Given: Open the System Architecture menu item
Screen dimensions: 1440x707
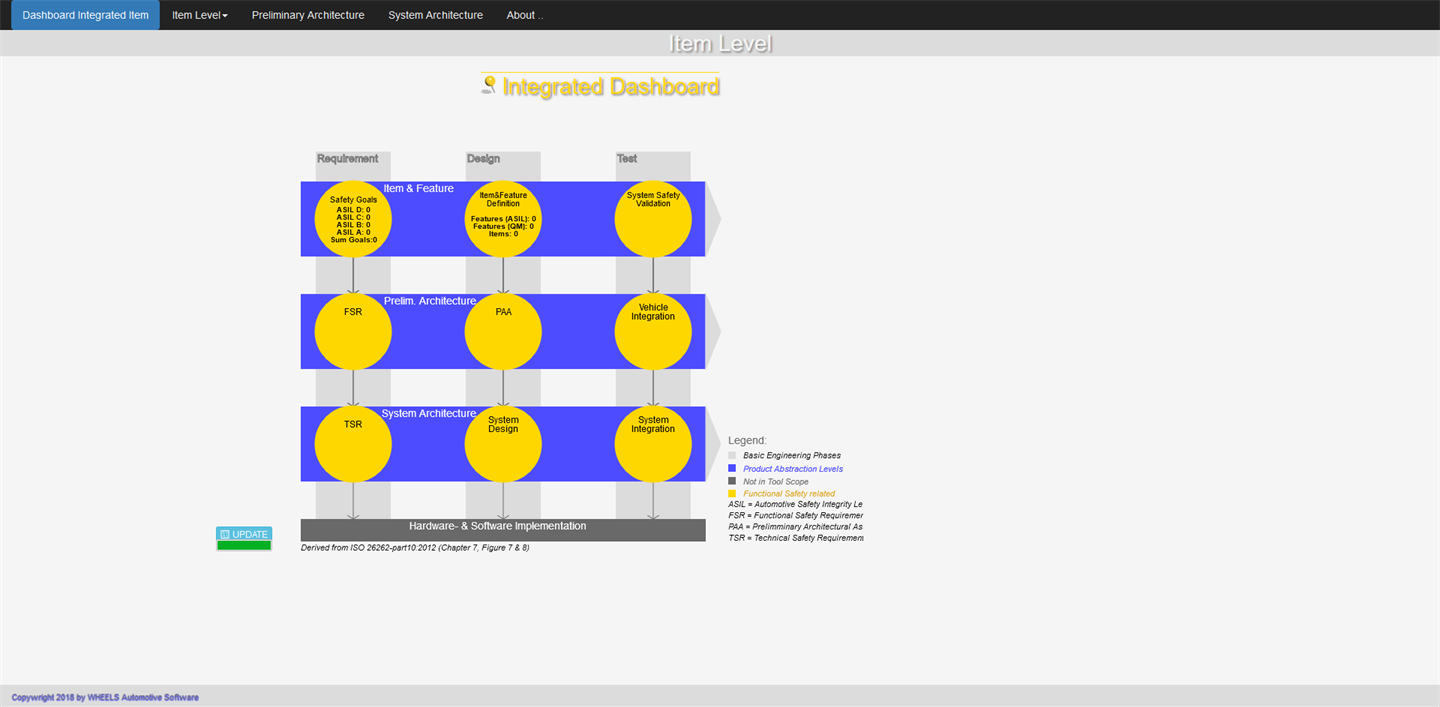Looking at the screenshot, I should click(x=435, y=15).
